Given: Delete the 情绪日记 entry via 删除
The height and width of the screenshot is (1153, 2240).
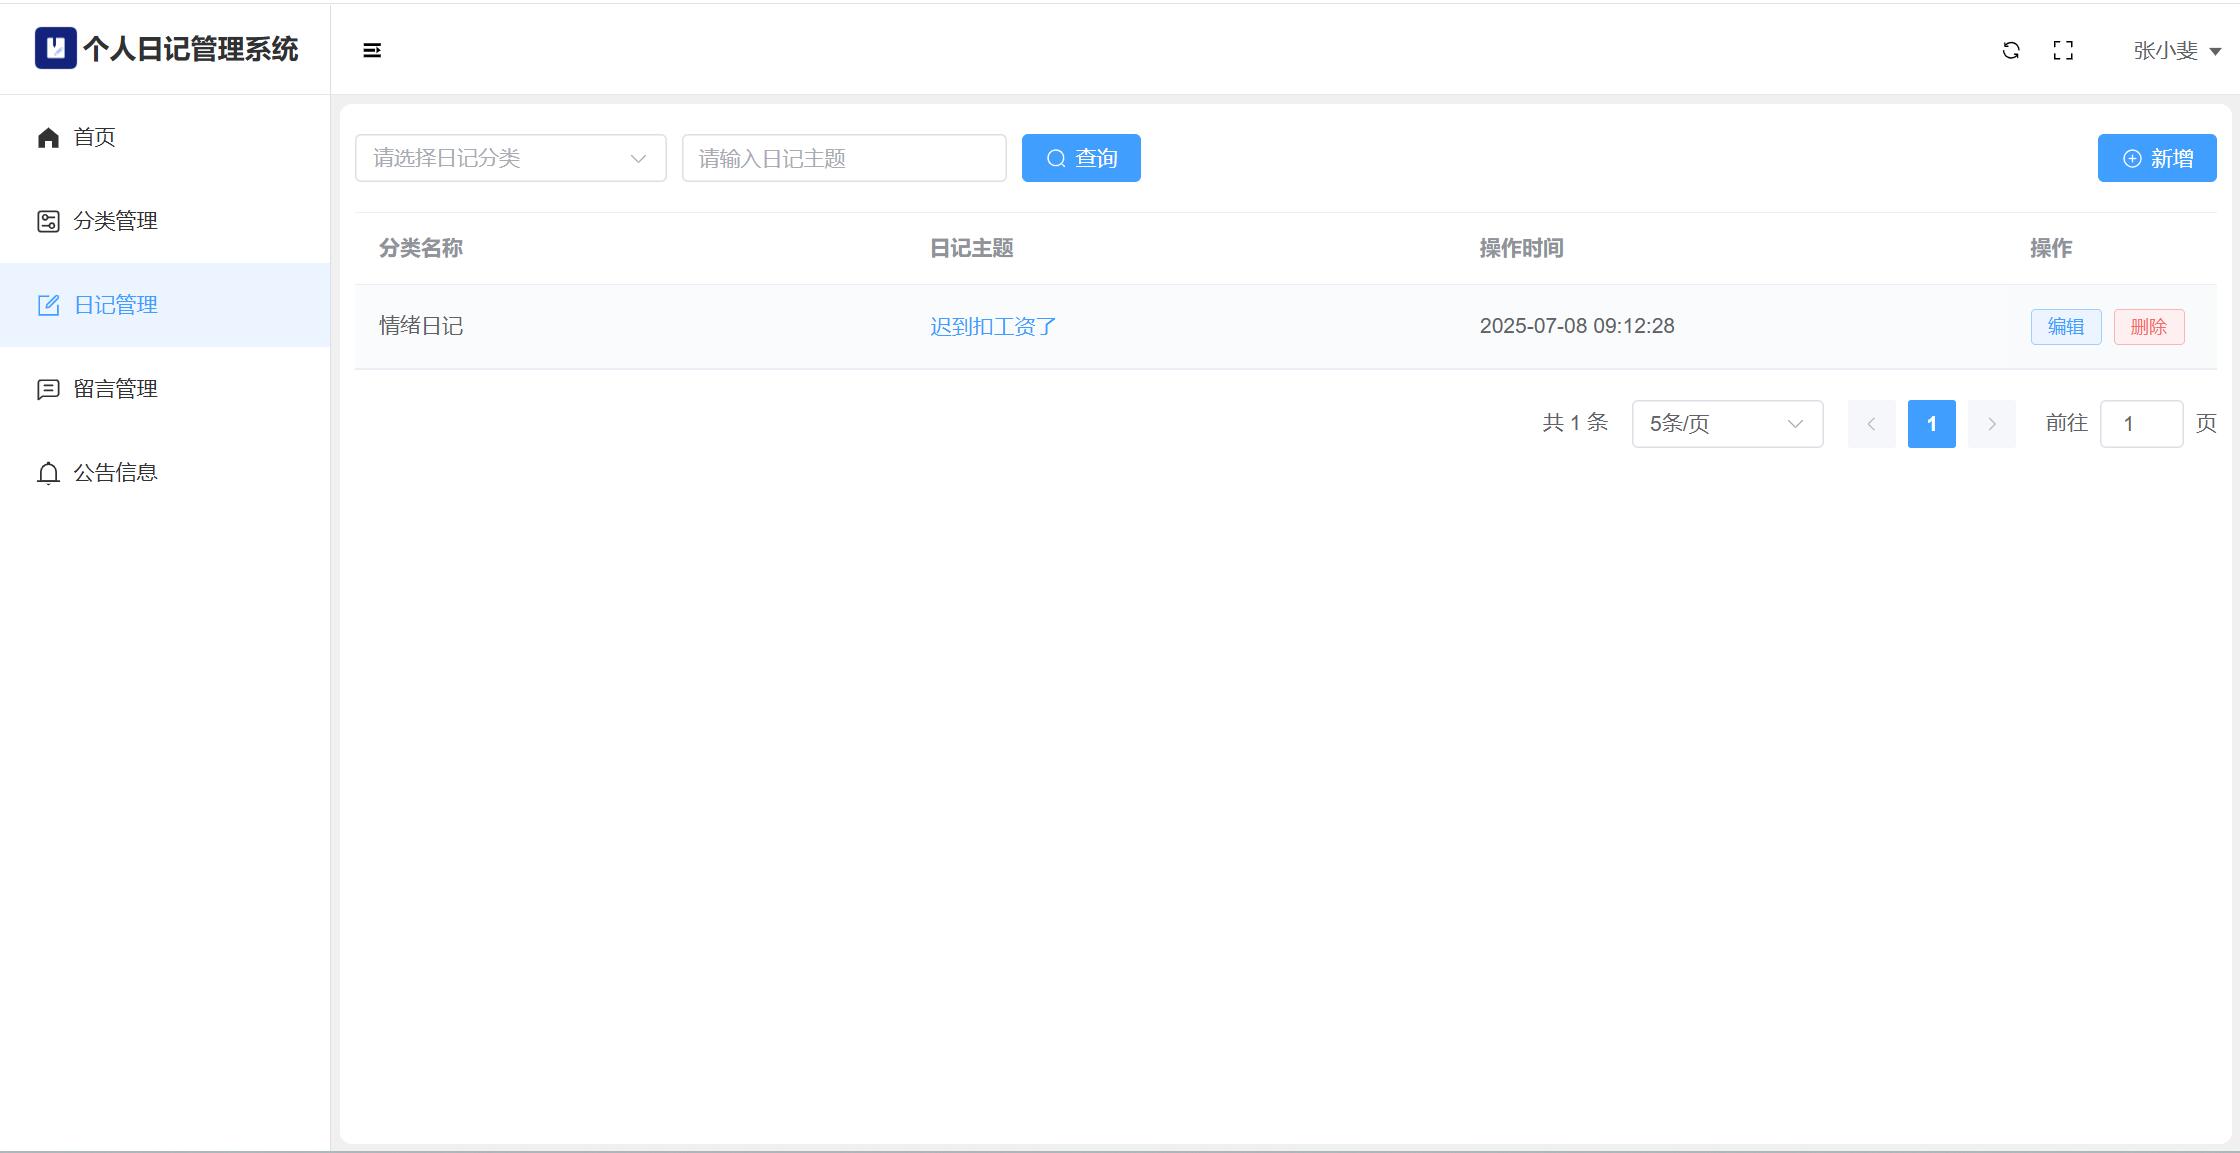Looking at the screenshot, I should [x=2148, y=327].
